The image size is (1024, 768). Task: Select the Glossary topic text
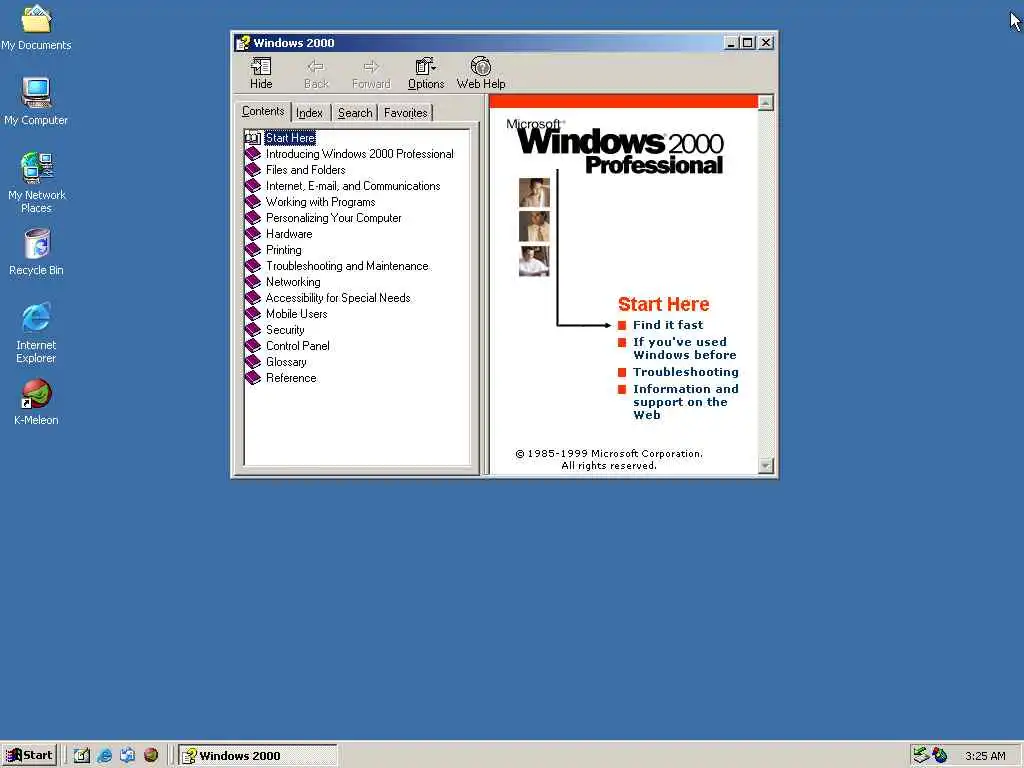pyautogui.click(x=285, y=362)
